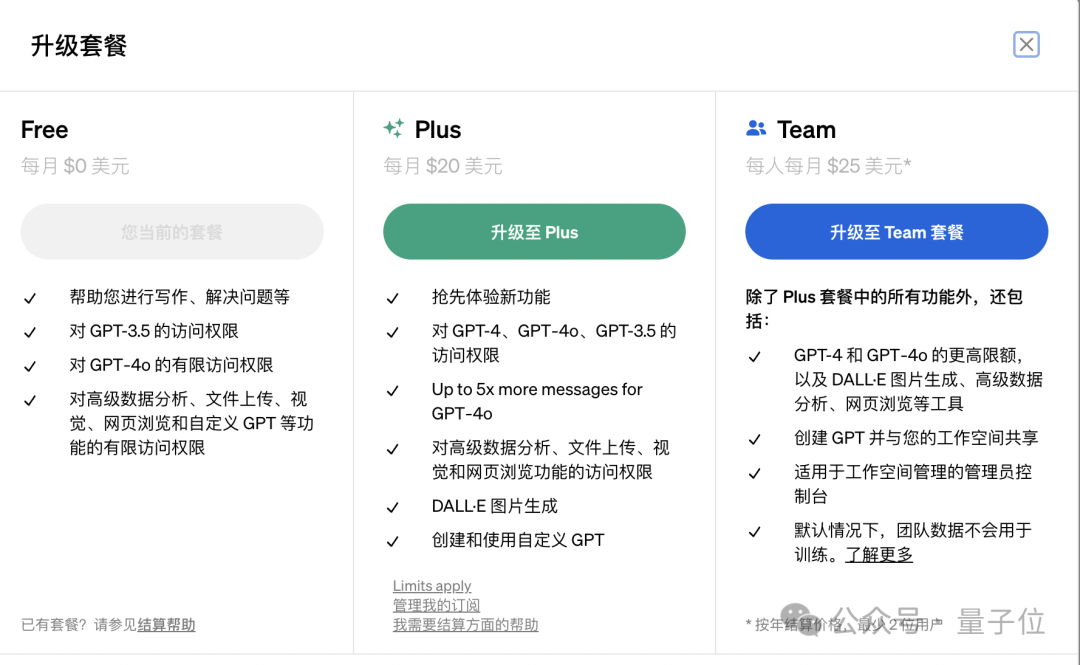This screenshot has width=1080, height=665.
Task: Click 创建和使用自定义 GPT feature text
Action: click(x=518, y=540)
